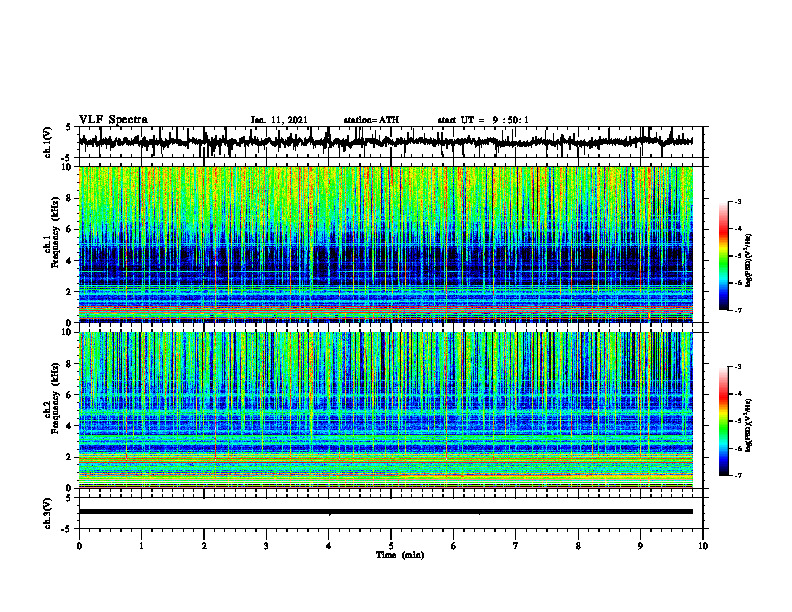Click time axis tick label "4"
792x612 pixels.
[x=329, y=546]
